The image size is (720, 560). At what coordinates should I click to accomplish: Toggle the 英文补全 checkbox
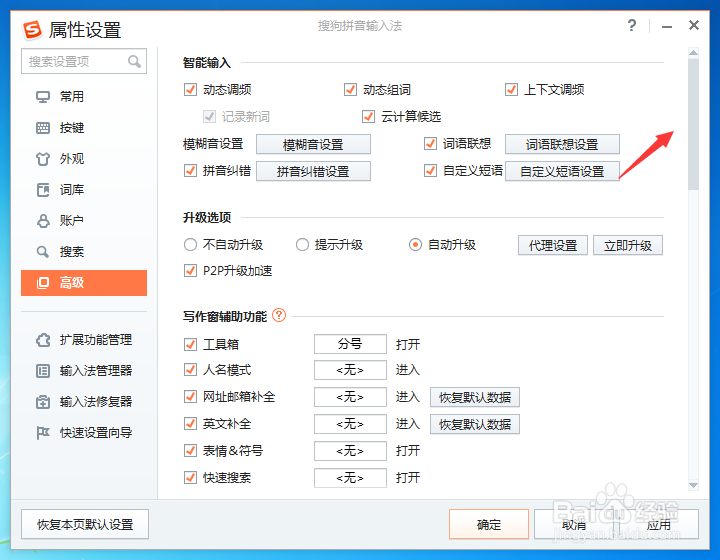tap(190, 424)
